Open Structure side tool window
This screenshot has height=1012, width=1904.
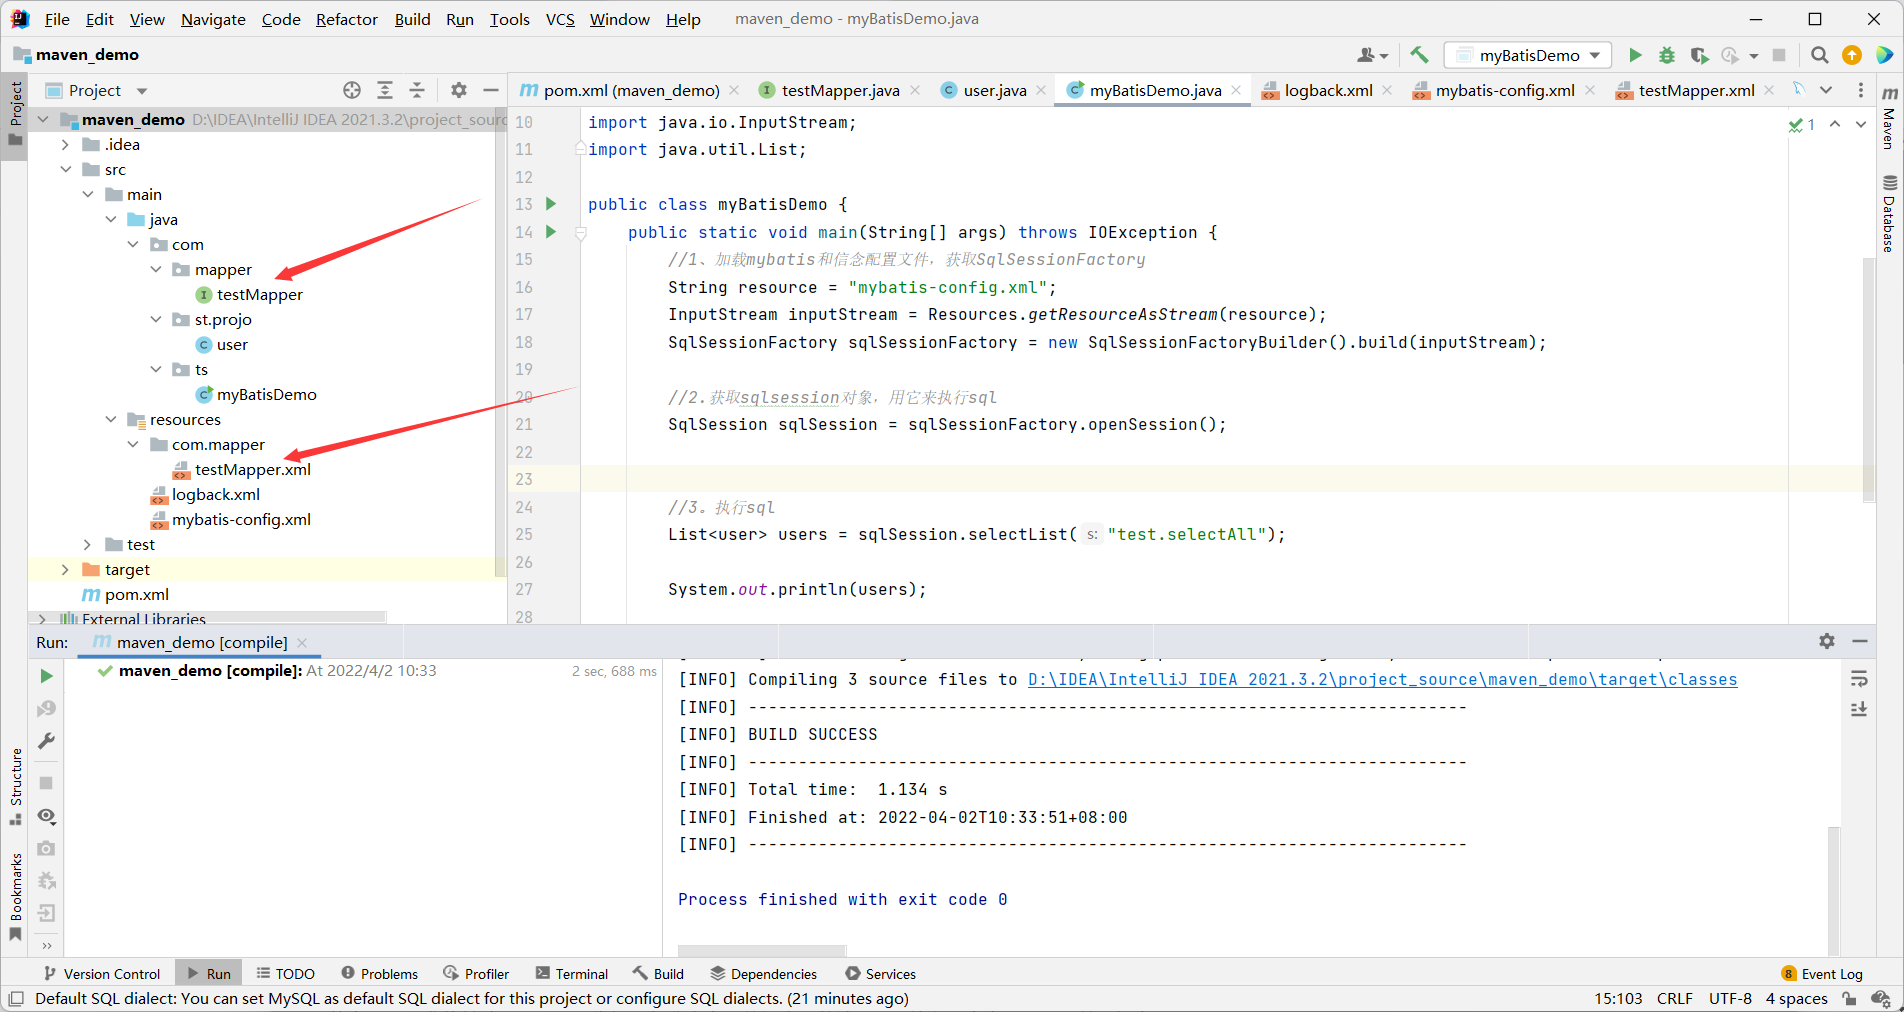point(16,786)
